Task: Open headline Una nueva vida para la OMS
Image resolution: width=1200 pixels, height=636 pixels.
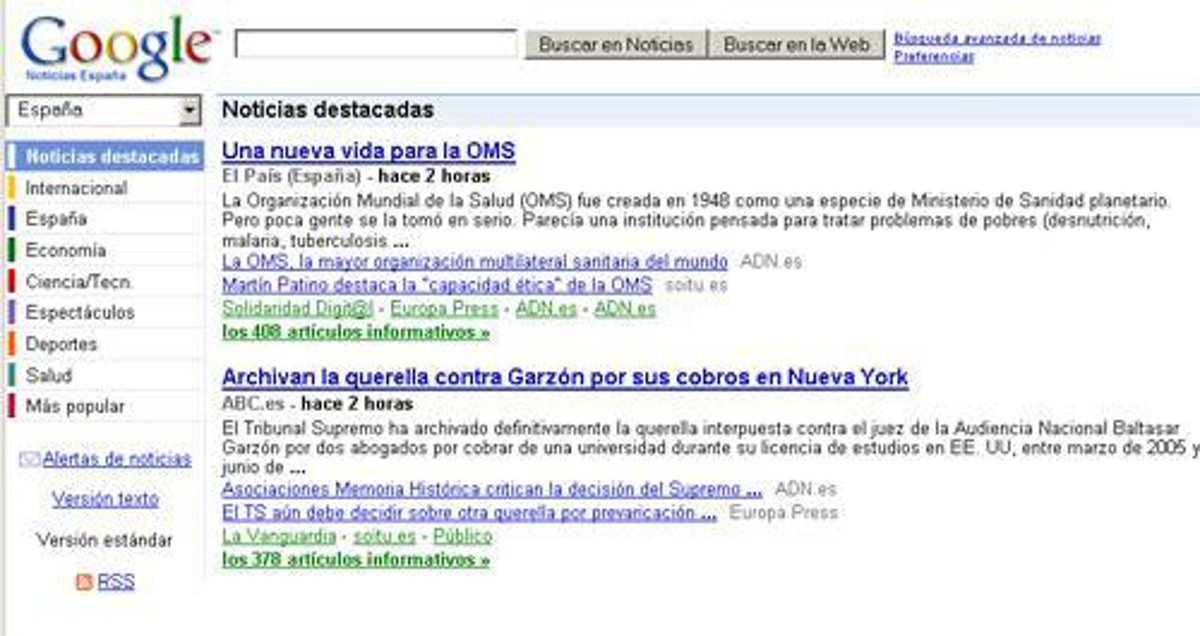Action: click(x=368, y=151)
